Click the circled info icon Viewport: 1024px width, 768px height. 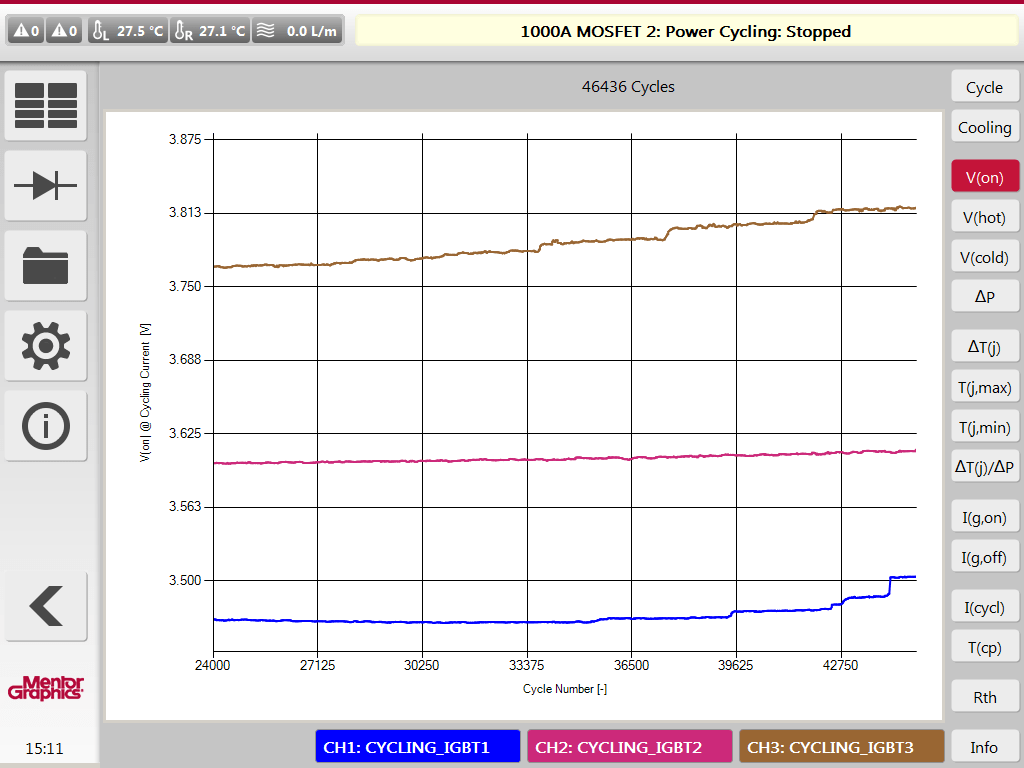[x=46, y=426]
